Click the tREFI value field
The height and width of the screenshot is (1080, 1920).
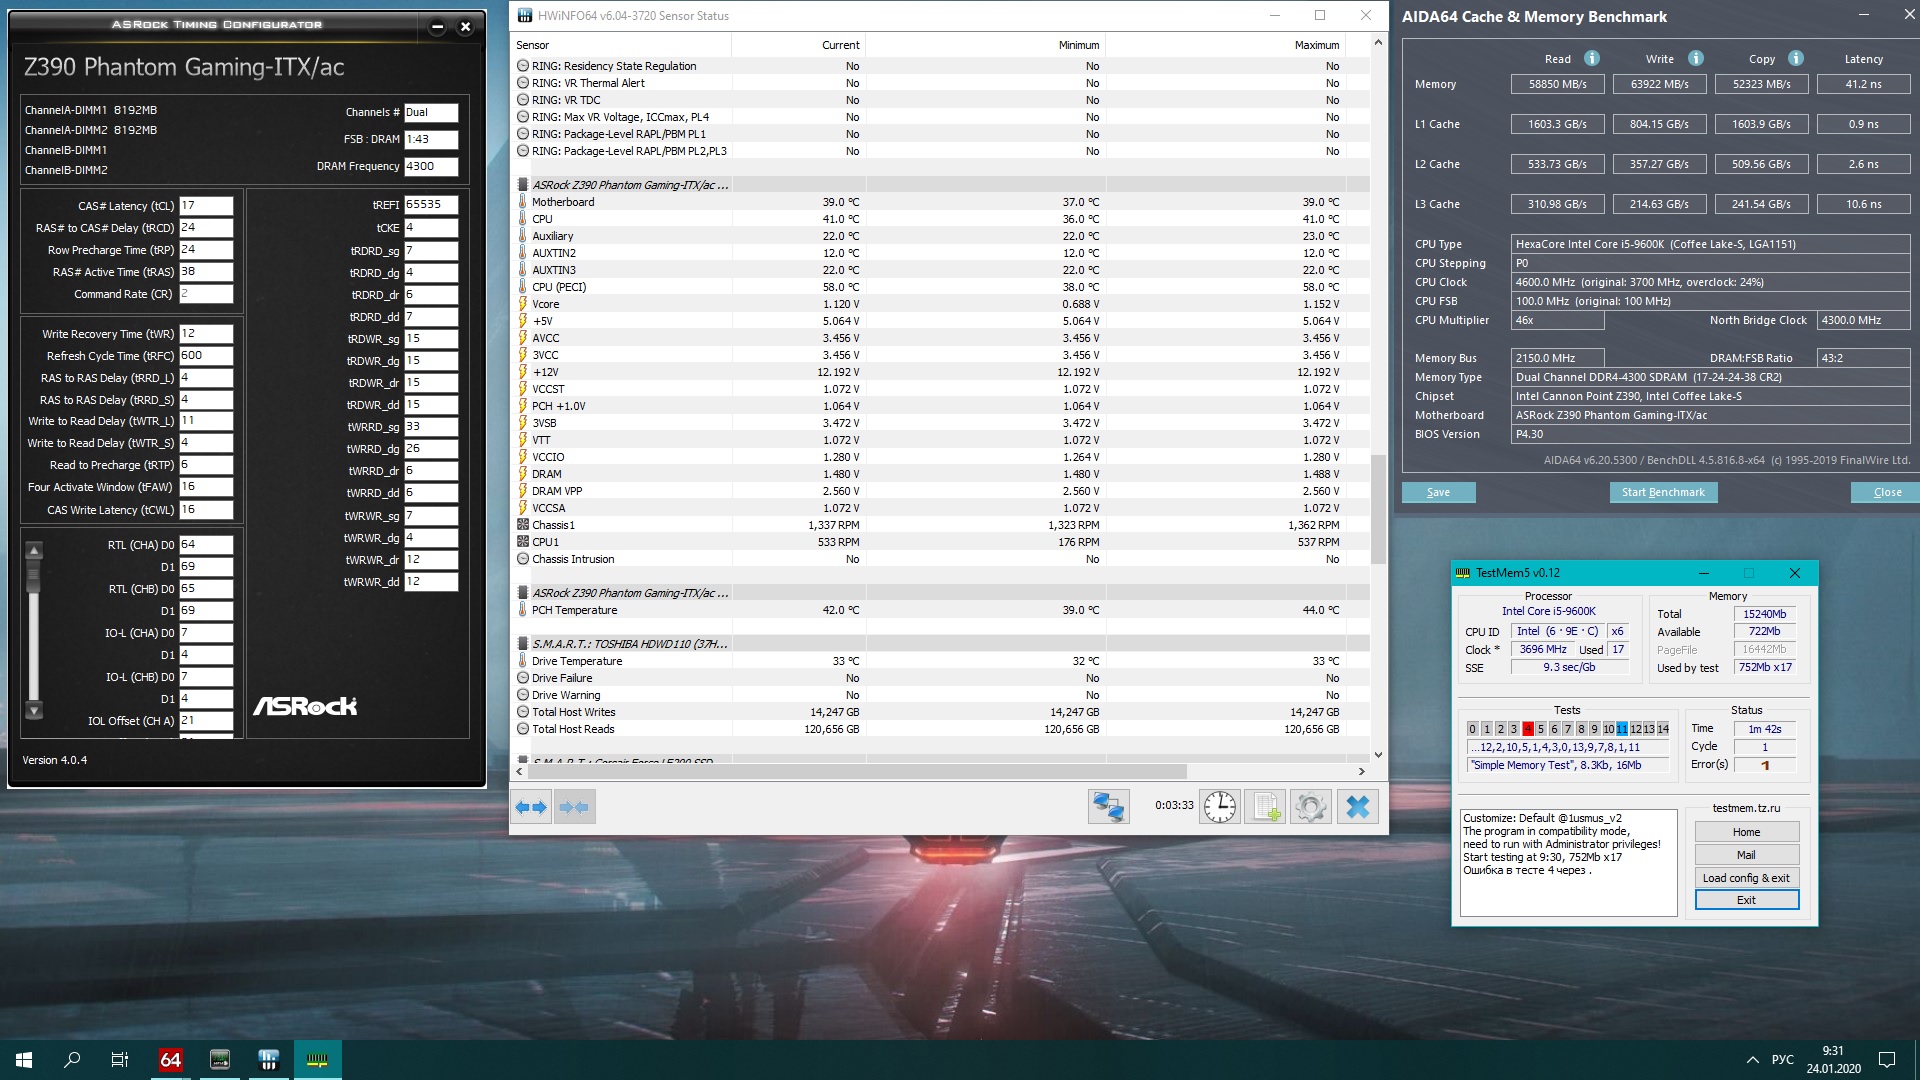click(x=431, y=204)
